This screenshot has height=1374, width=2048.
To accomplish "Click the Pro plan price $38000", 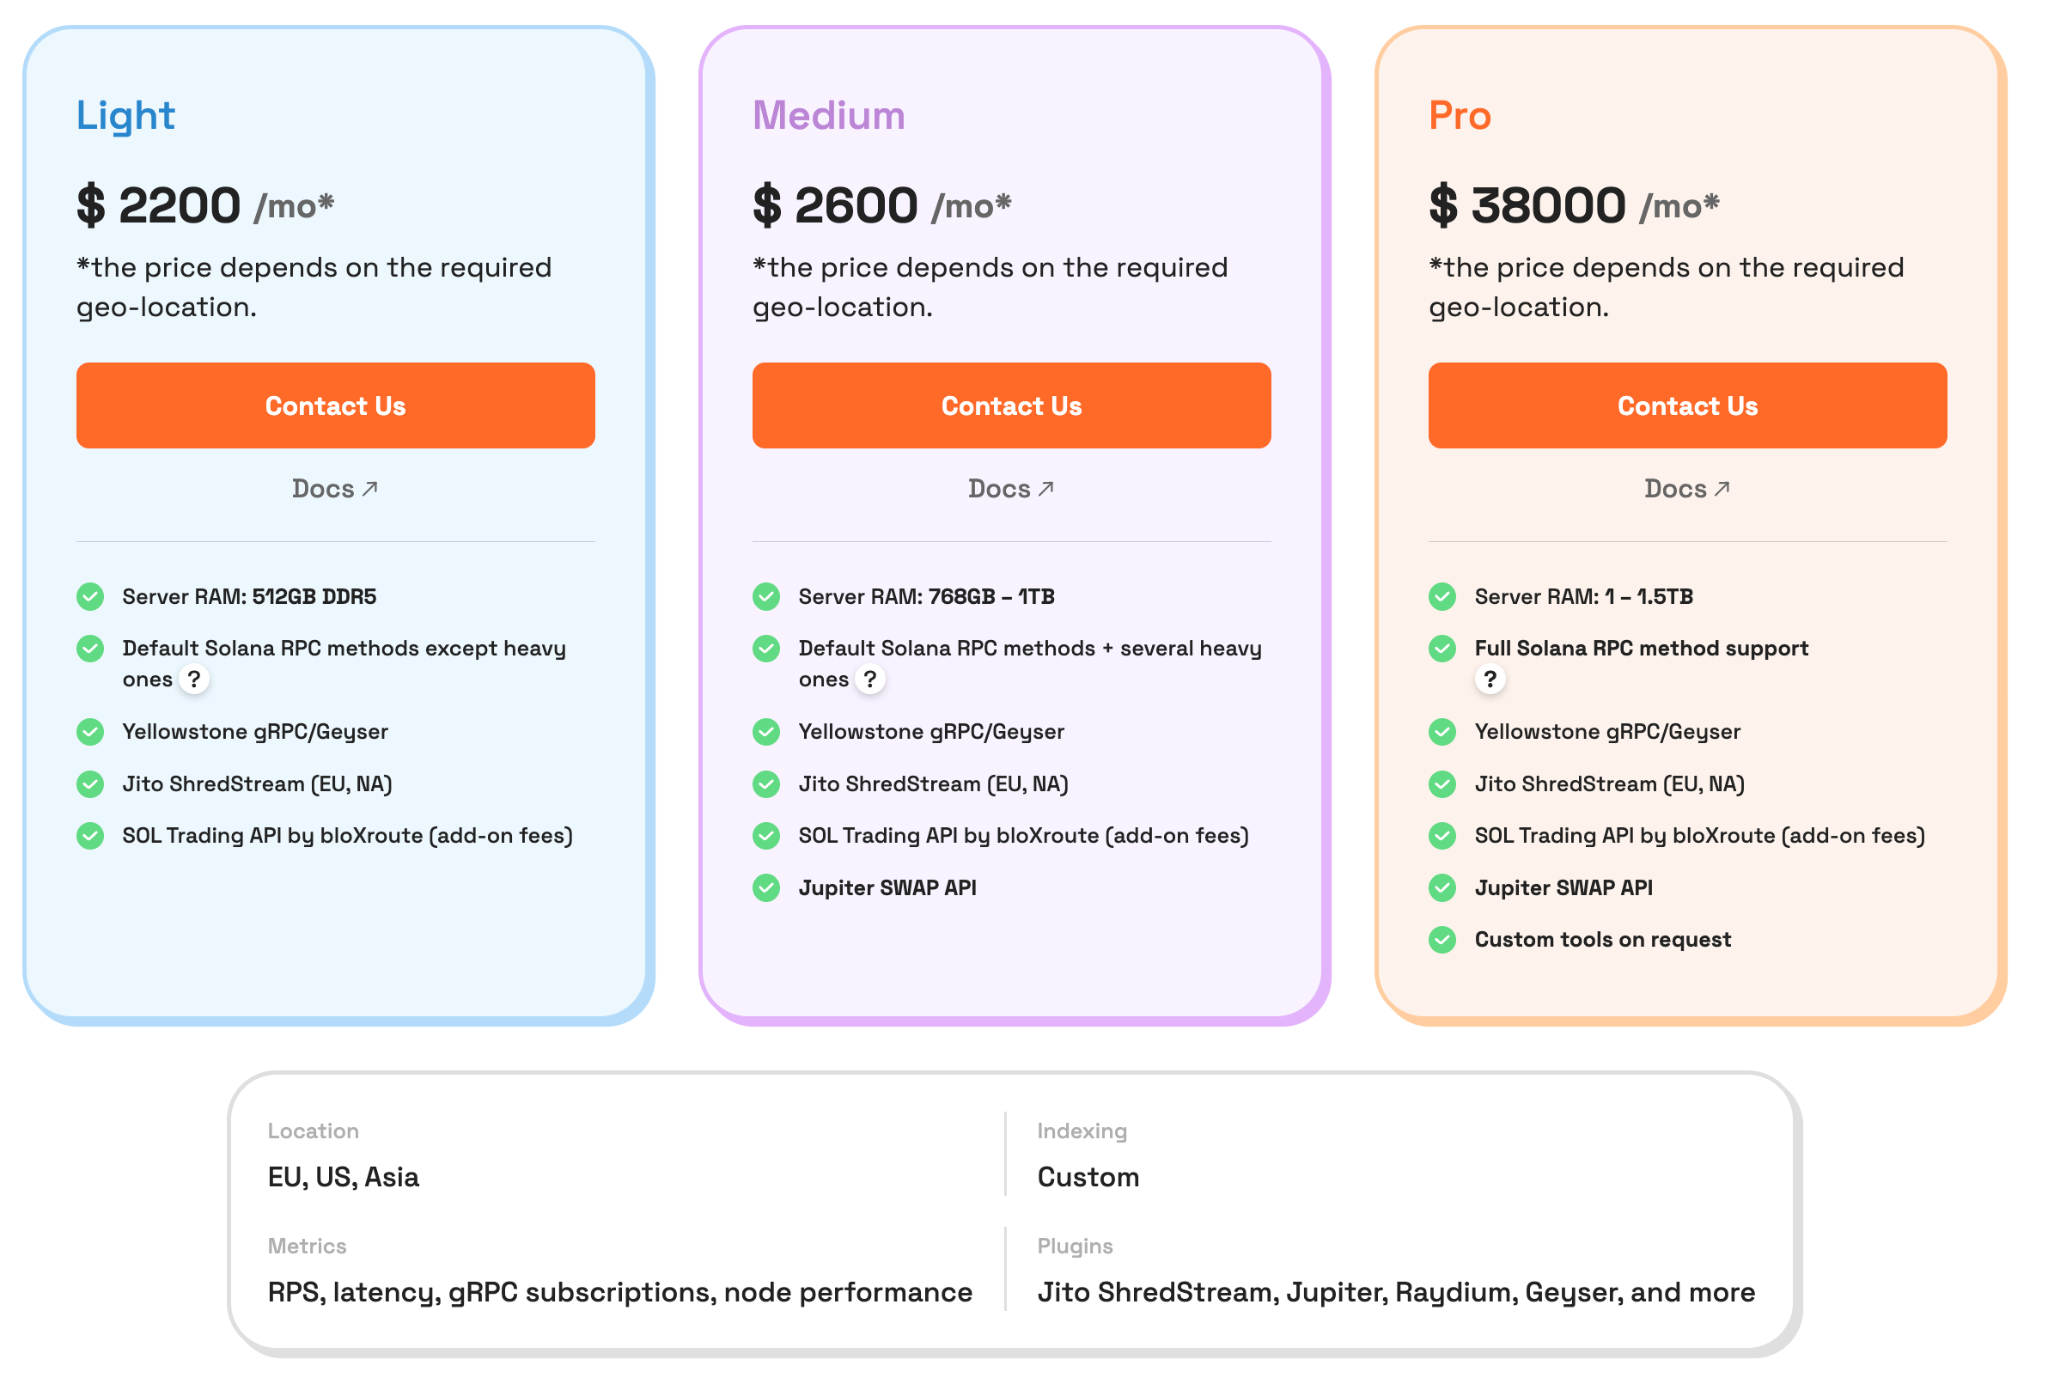I will 1528,205.
